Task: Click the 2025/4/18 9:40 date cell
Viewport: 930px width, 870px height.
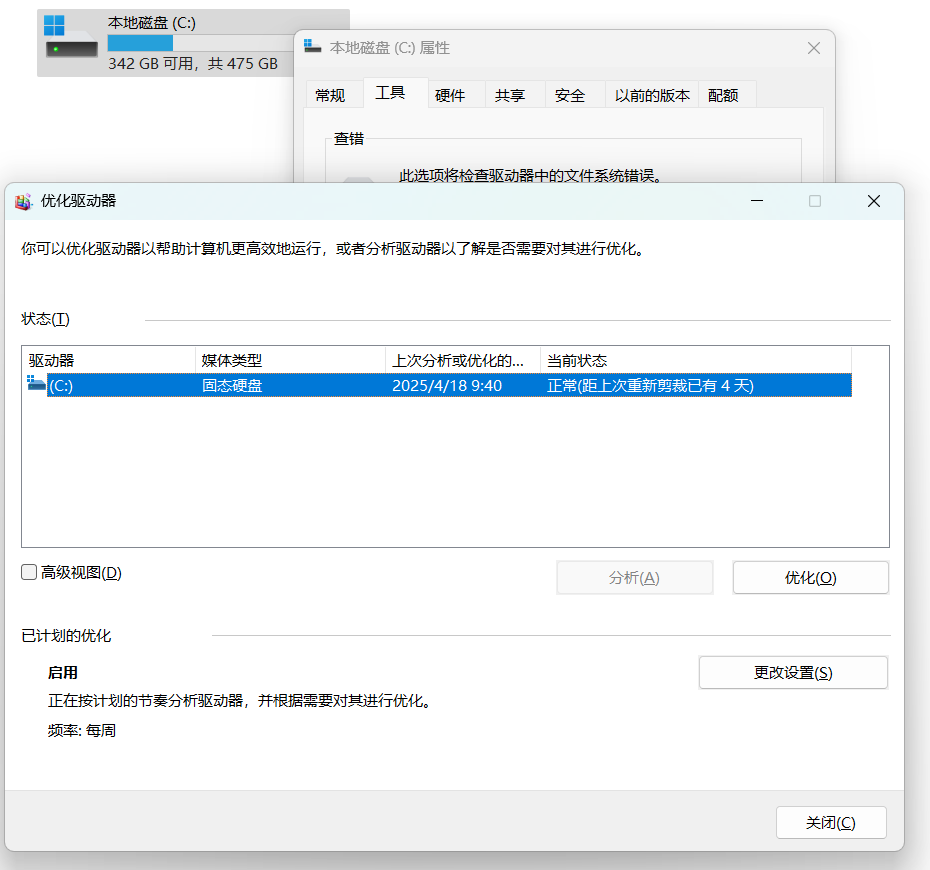Action: 447,386
